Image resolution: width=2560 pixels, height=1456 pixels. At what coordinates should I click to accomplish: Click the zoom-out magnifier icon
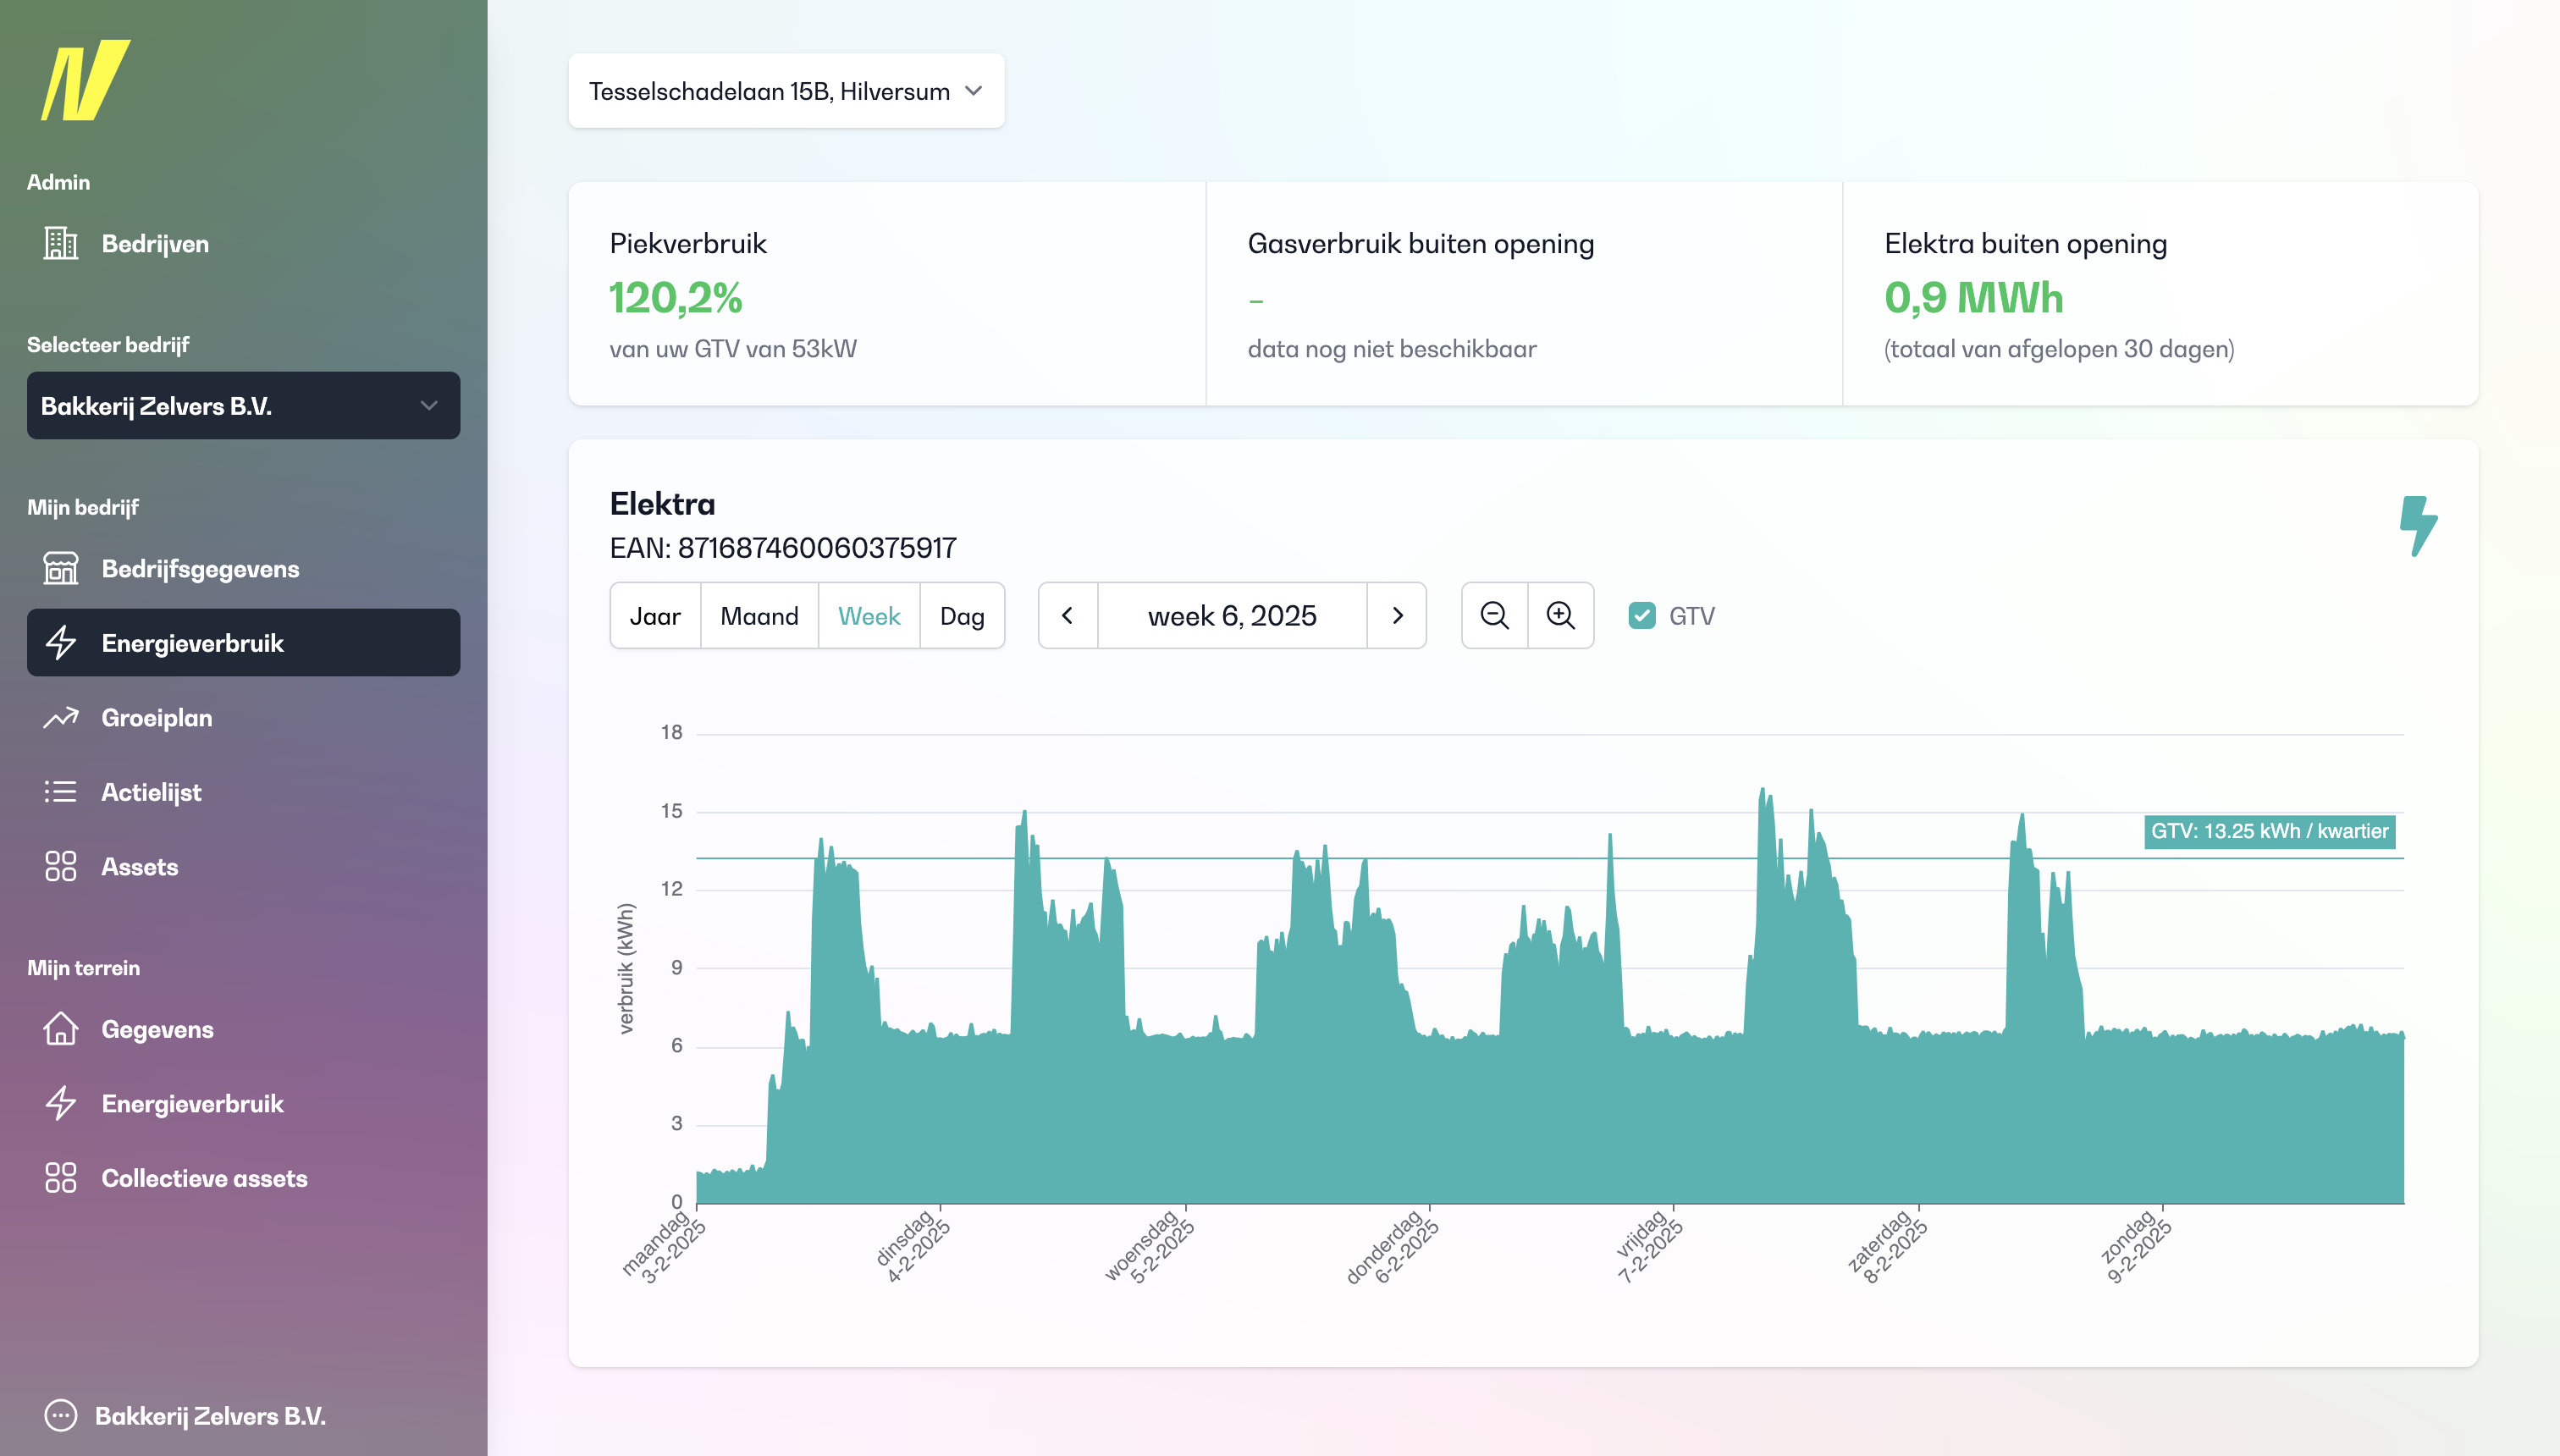pos(1494,616)
